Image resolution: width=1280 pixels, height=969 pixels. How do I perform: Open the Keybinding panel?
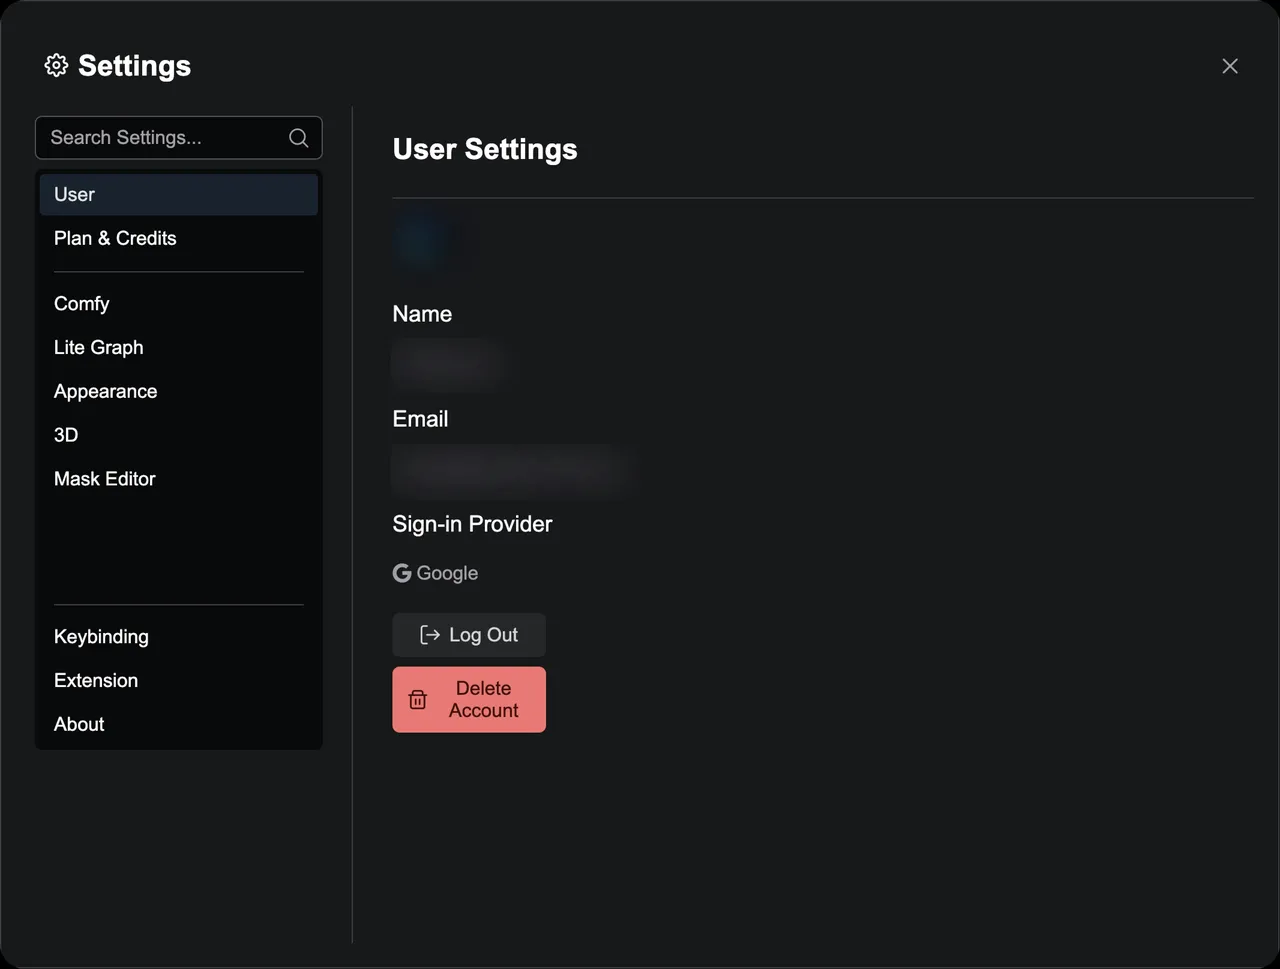[x=179, y=636]
